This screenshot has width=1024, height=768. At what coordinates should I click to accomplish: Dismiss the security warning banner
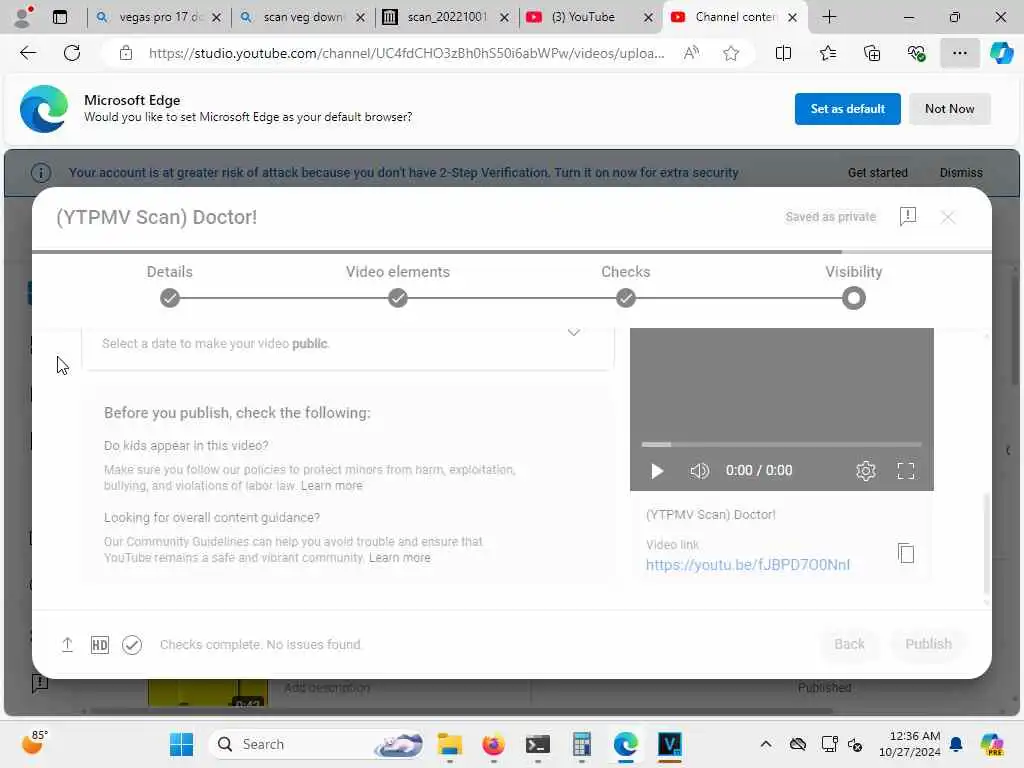point(961,173)
